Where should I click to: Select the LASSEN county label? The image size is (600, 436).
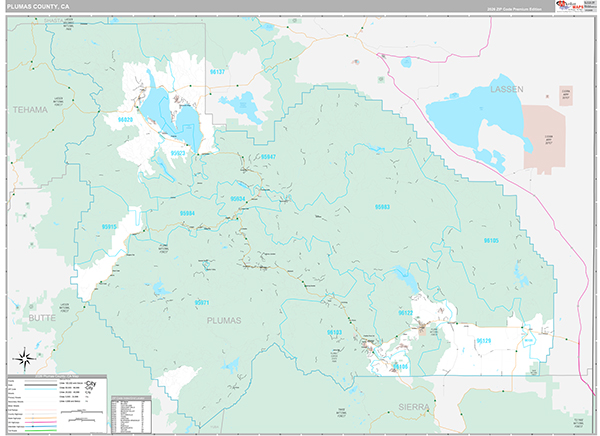click(507, 89)
